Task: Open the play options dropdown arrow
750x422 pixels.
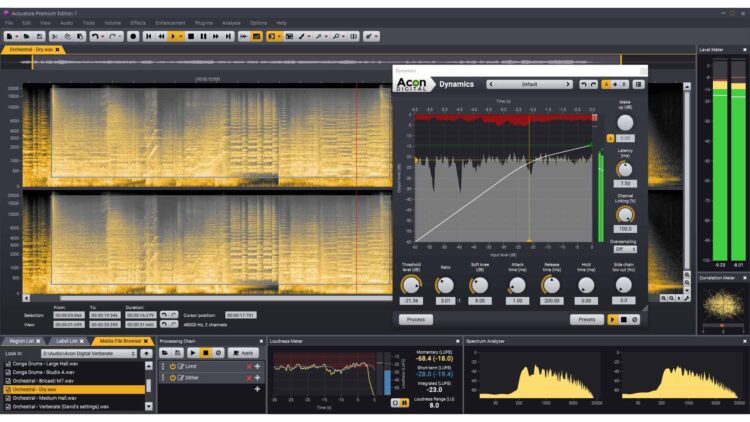Action: [x=180, y=36]
